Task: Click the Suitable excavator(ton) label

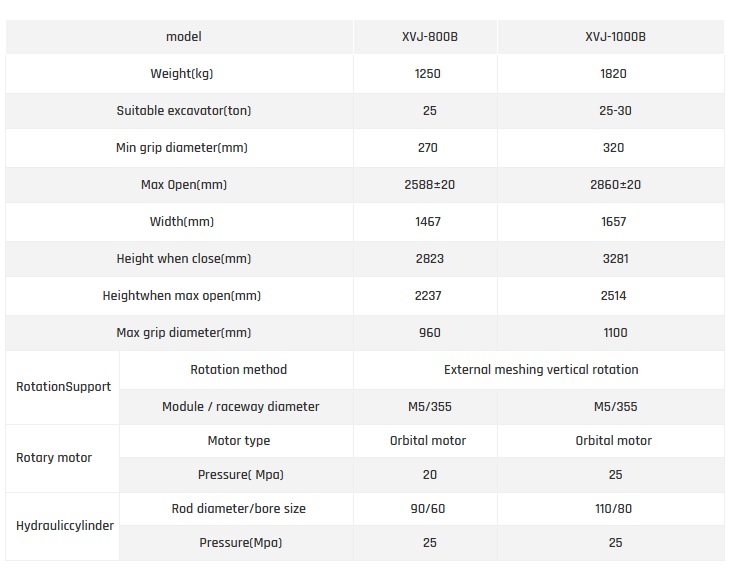Action: tap(181, 111)
